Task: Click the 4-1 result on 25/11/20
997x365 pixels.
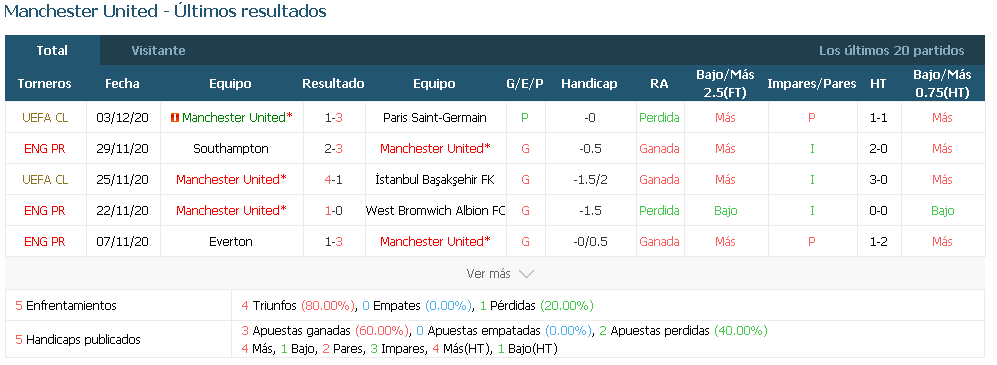Action: [x=333, y=180]
